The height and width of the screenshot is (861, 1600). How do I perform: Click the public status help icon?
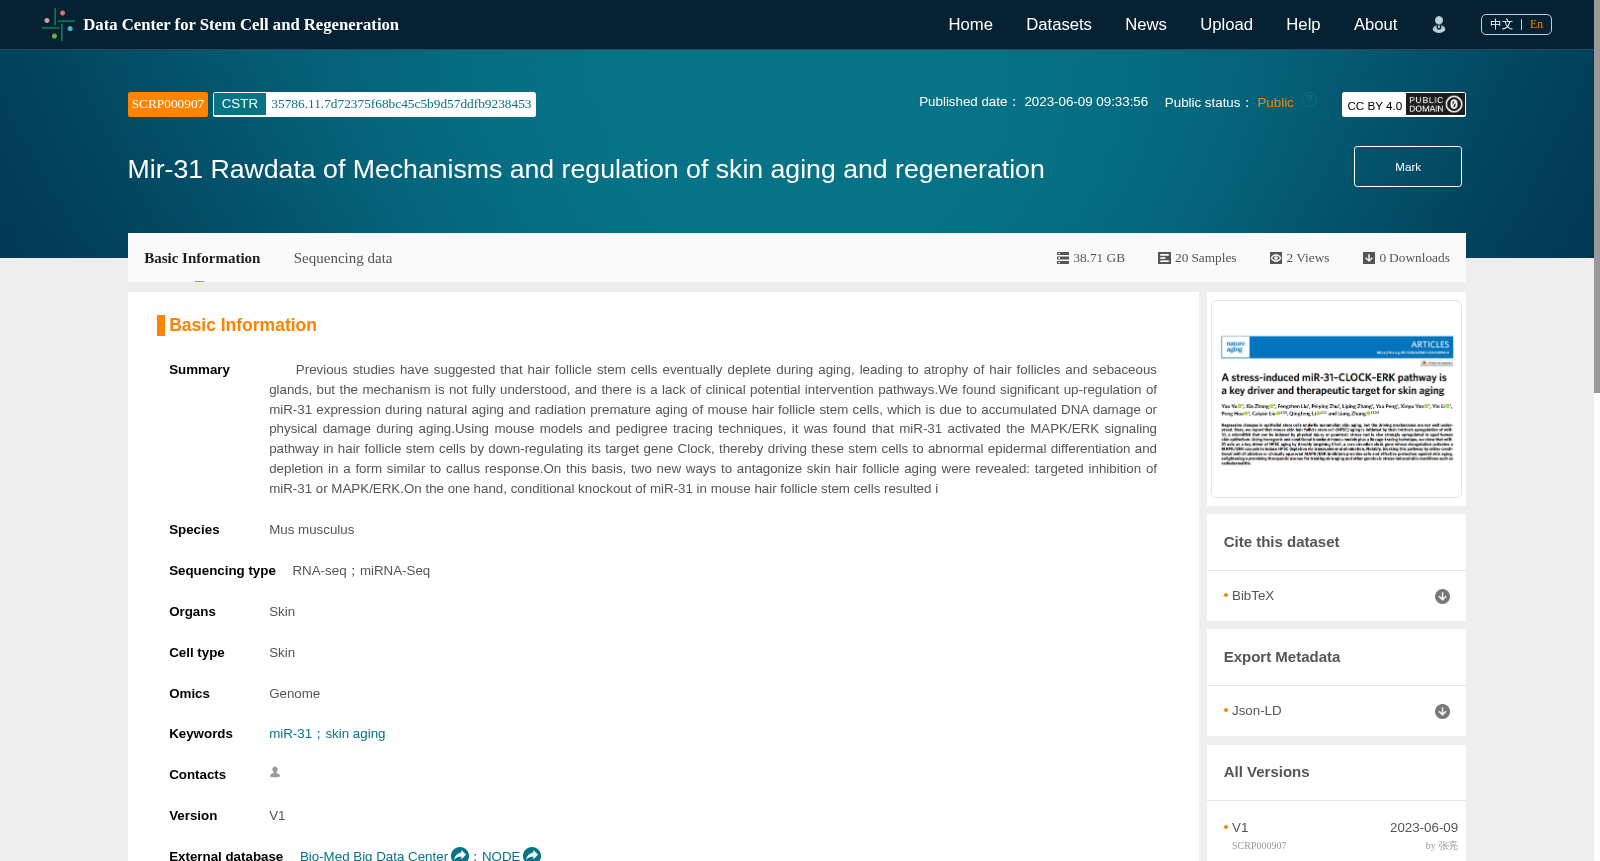click(x=1309, y=100)
